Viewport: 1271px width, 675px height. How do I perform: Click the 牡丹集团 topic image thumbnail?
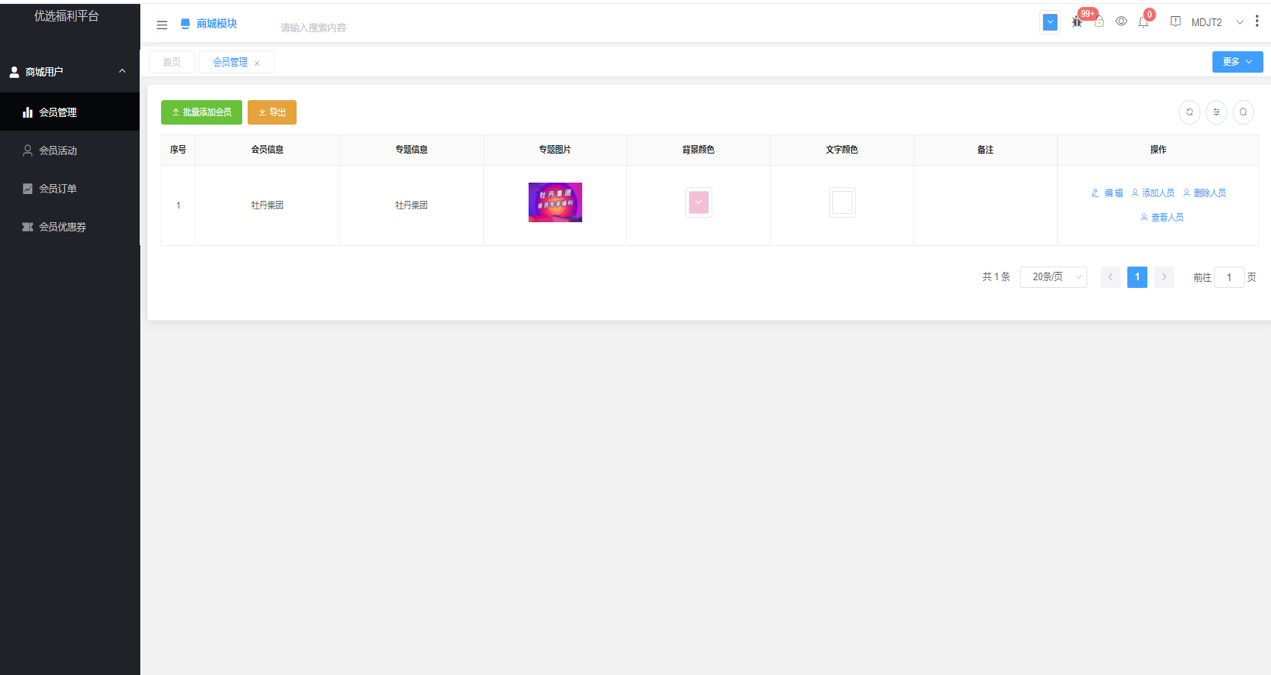click(555, 203)
